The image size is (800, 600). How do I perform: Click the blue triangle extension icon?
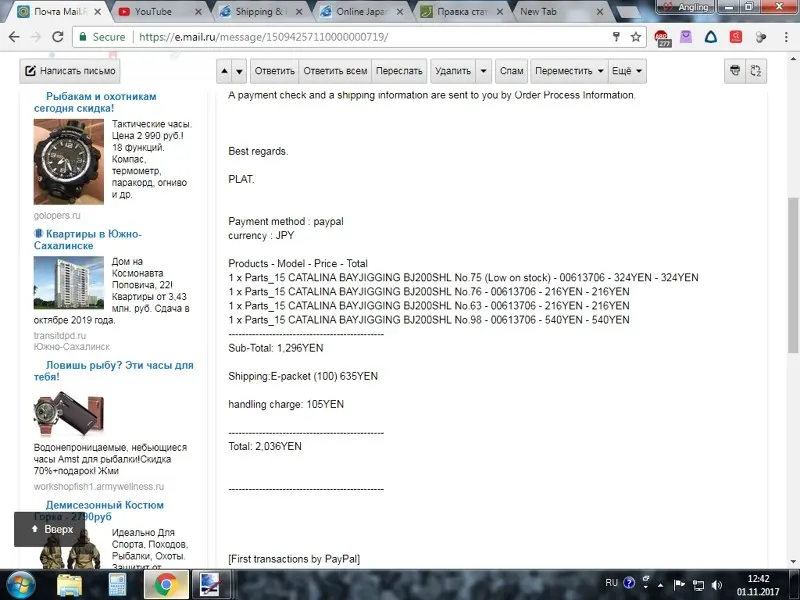(x=711, y=37)
